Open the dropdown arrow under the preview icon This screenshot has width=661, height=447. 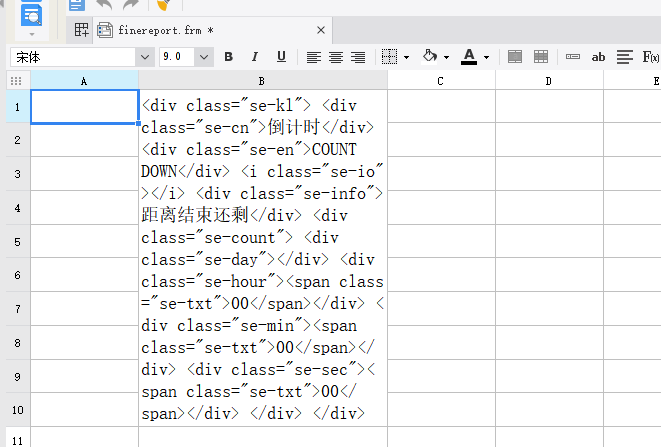tap(32, 34)
